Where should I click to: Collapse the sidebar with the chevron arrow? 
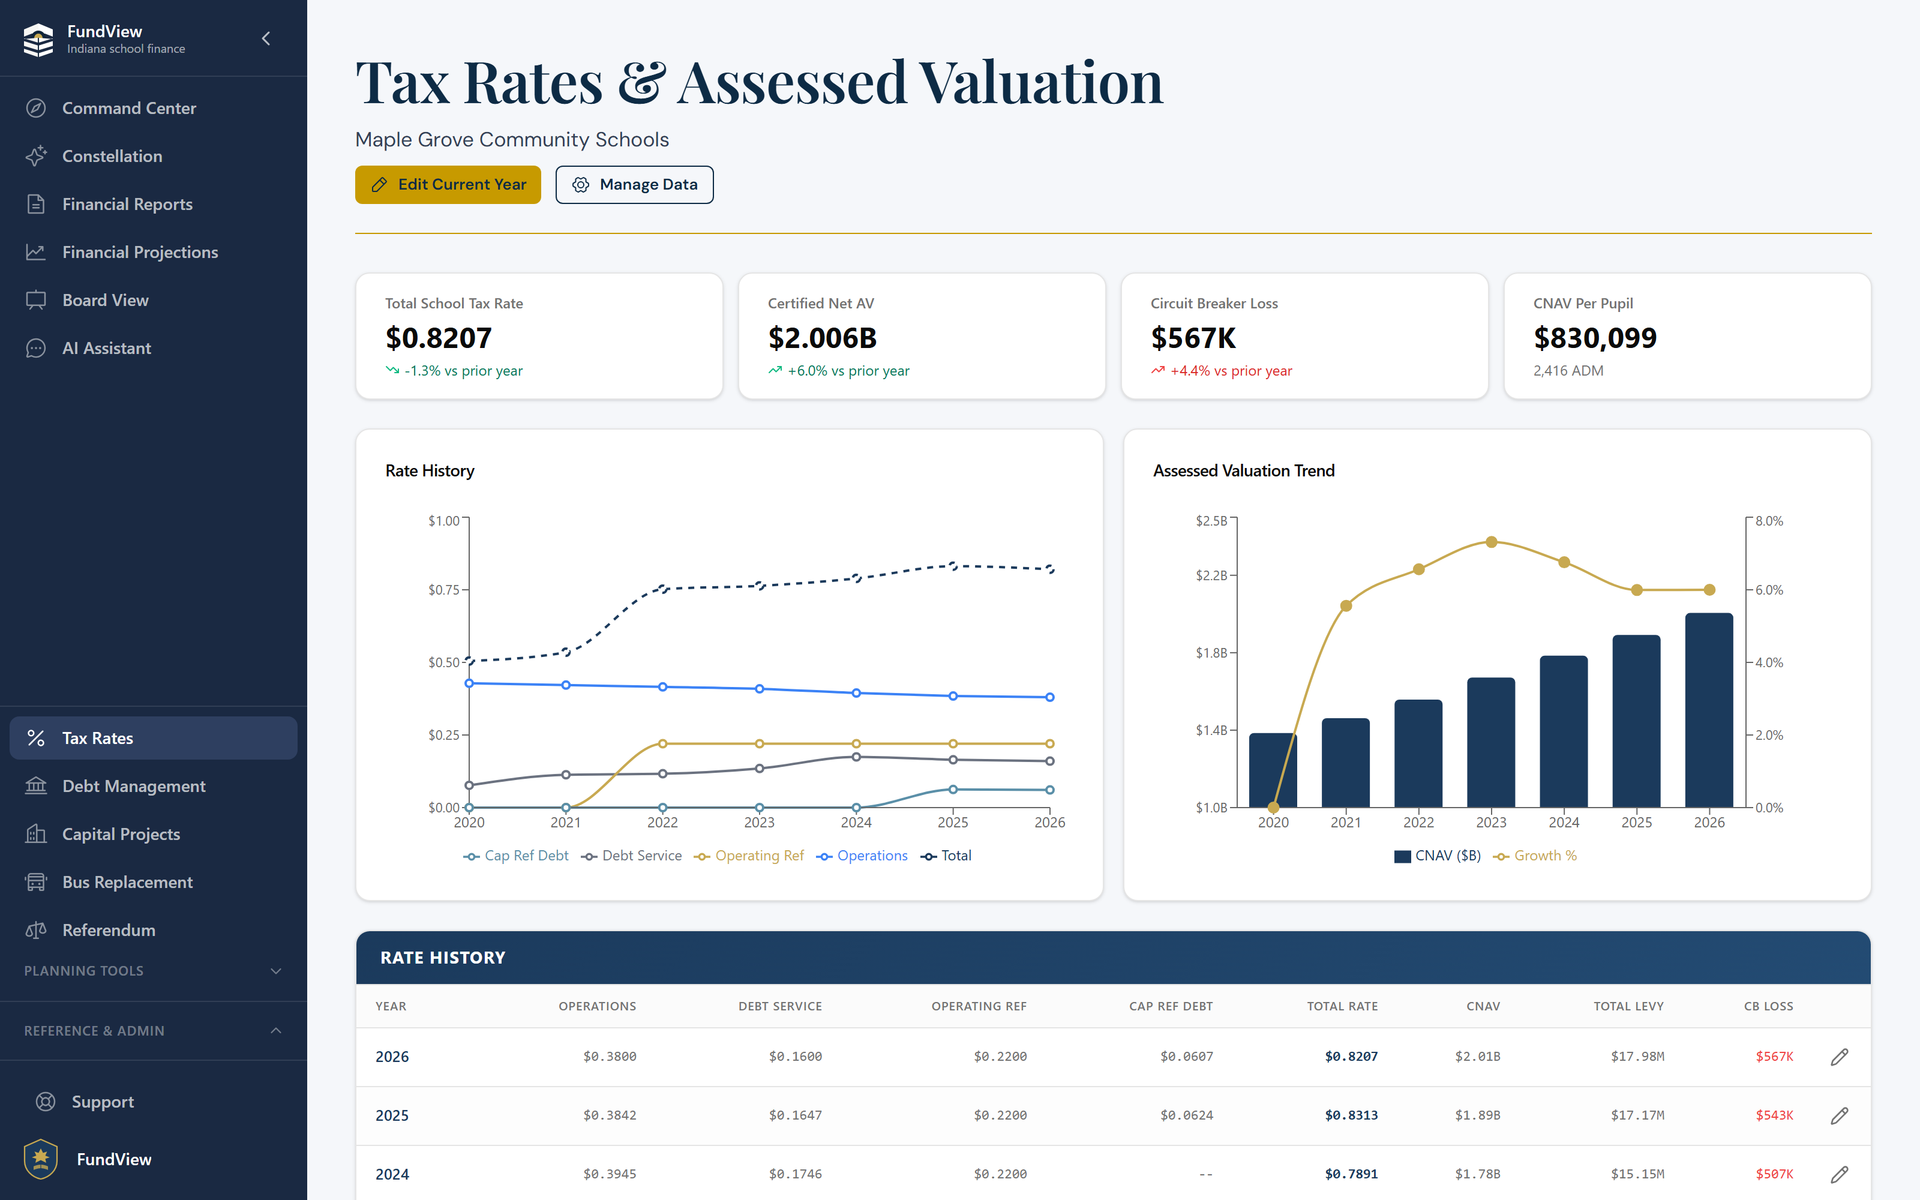coord(266,39)
